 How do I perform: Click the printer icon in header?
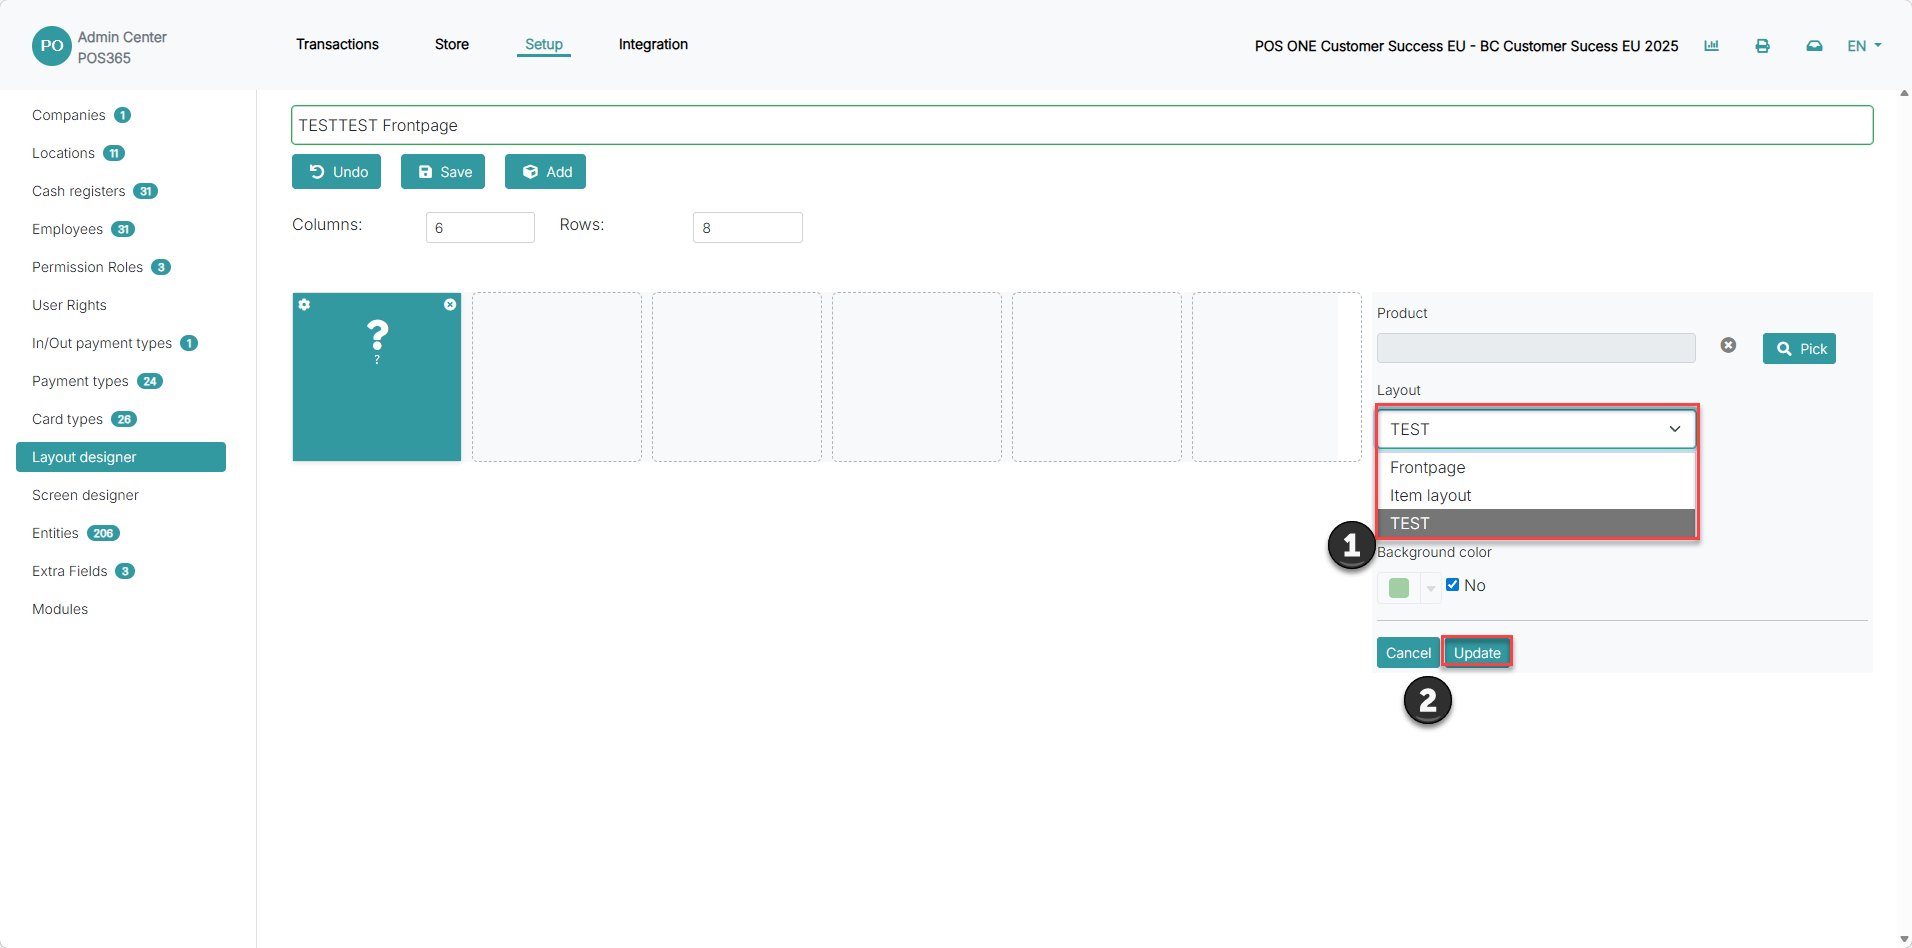tap(1763, 46)
